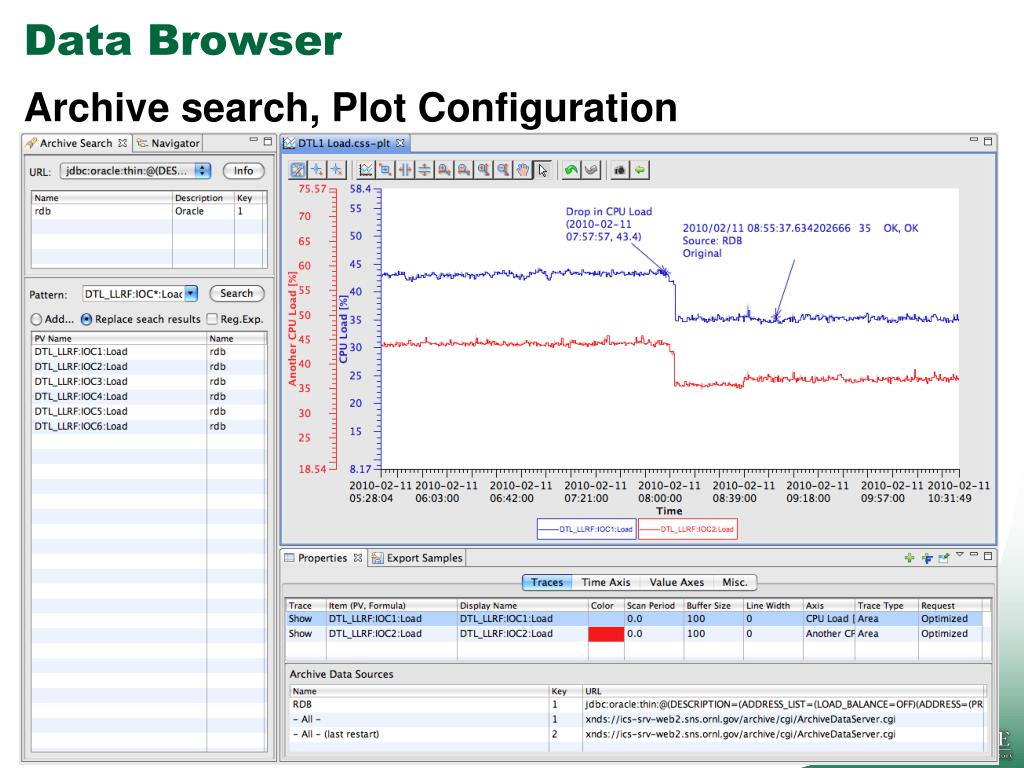Viewport: 1024px width, 768px height.
Task: Click the pencil-edit icon in Properties toolbar
Action: coord(944,558)
